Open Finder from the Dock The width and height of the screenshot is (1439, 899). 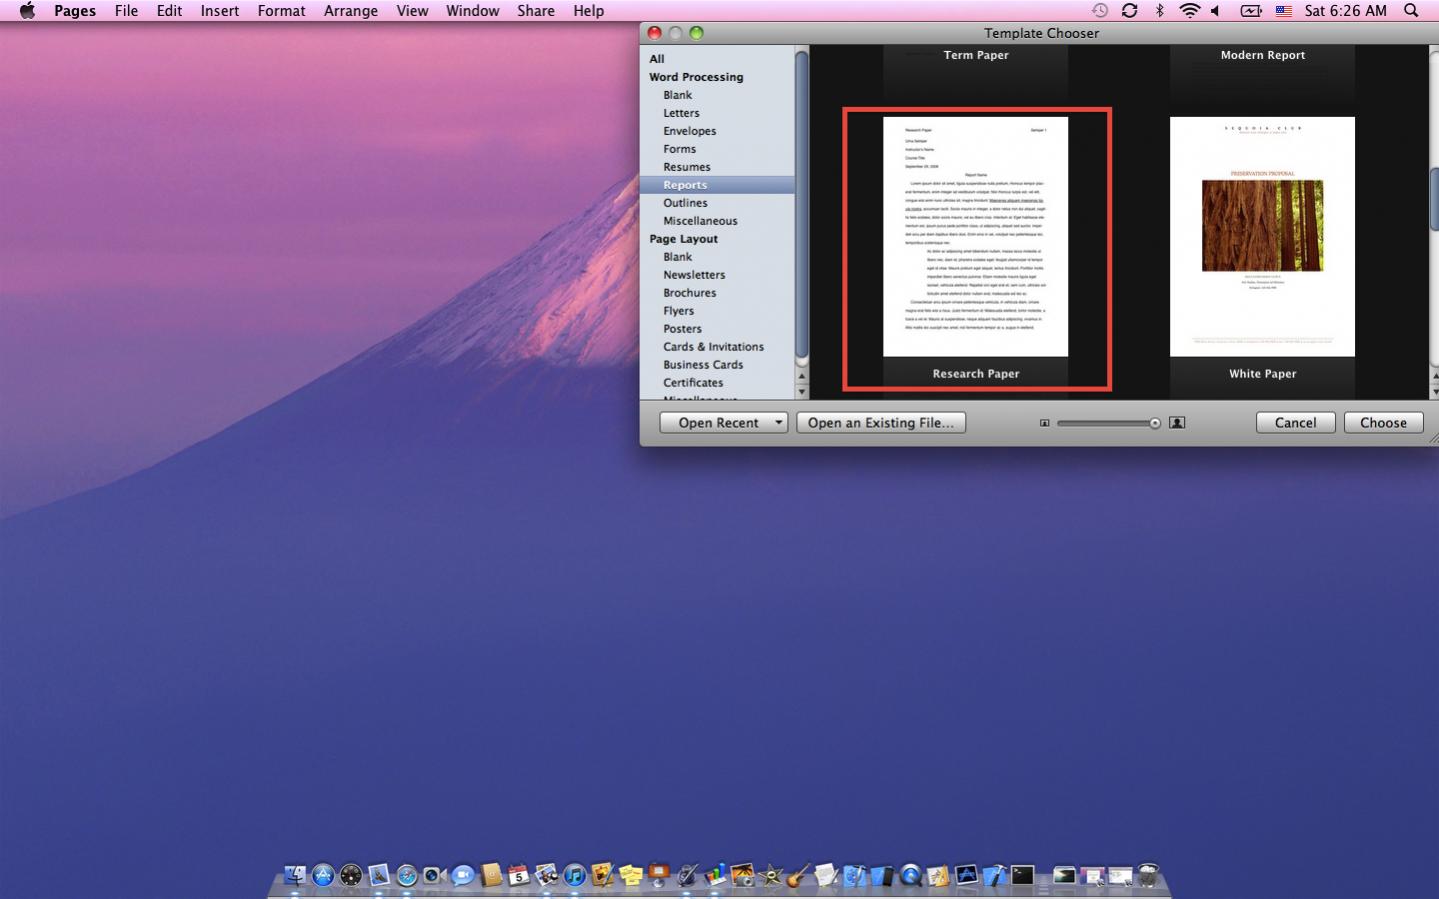click(295, 876)
